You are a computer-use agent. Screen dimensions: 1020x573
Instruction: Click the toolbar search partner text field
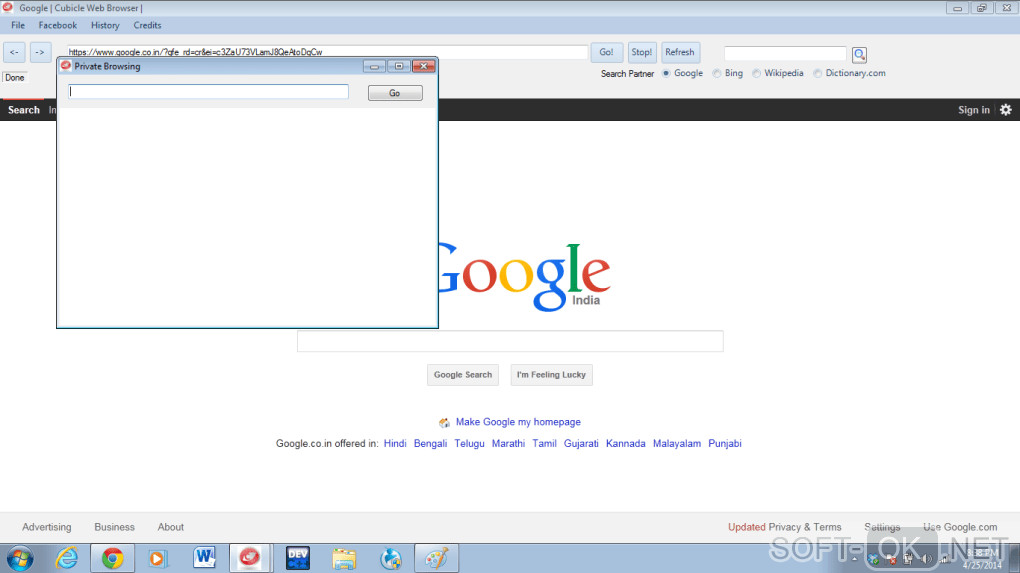point(785,54)
